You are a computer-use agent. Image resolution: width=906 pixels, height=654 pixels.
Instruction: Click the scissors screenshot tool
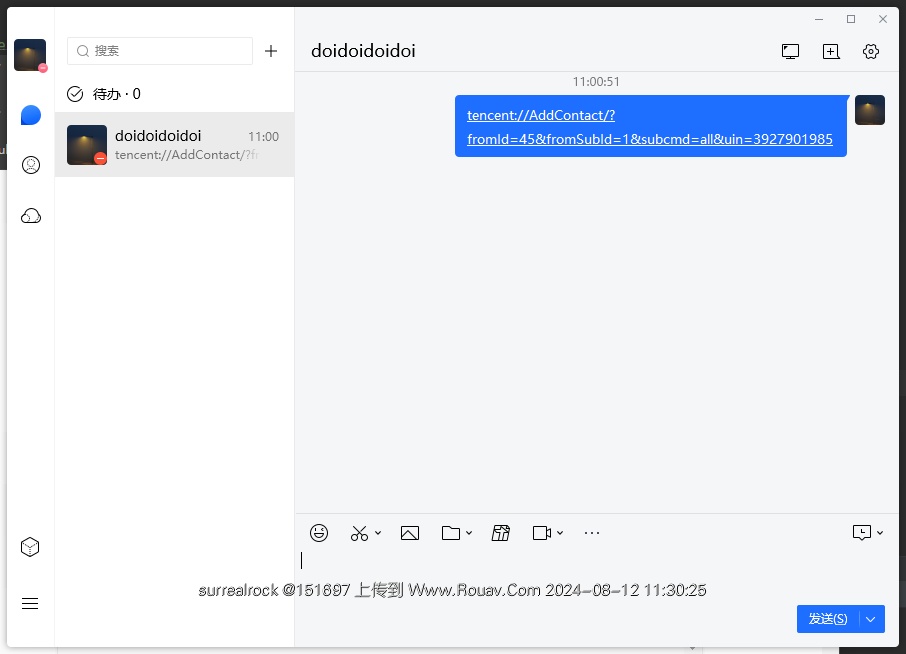click(x=359, y=533)
